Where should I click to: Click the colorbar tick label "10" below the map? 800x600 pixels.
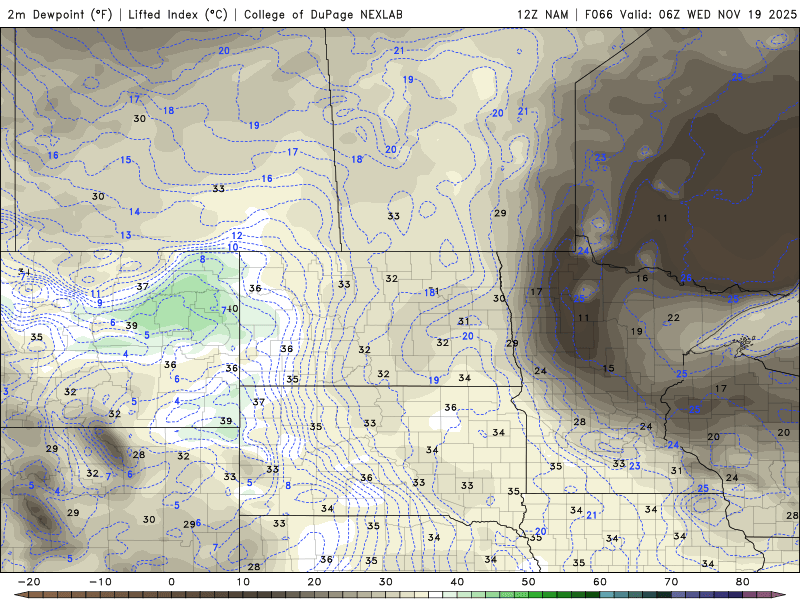243,582
